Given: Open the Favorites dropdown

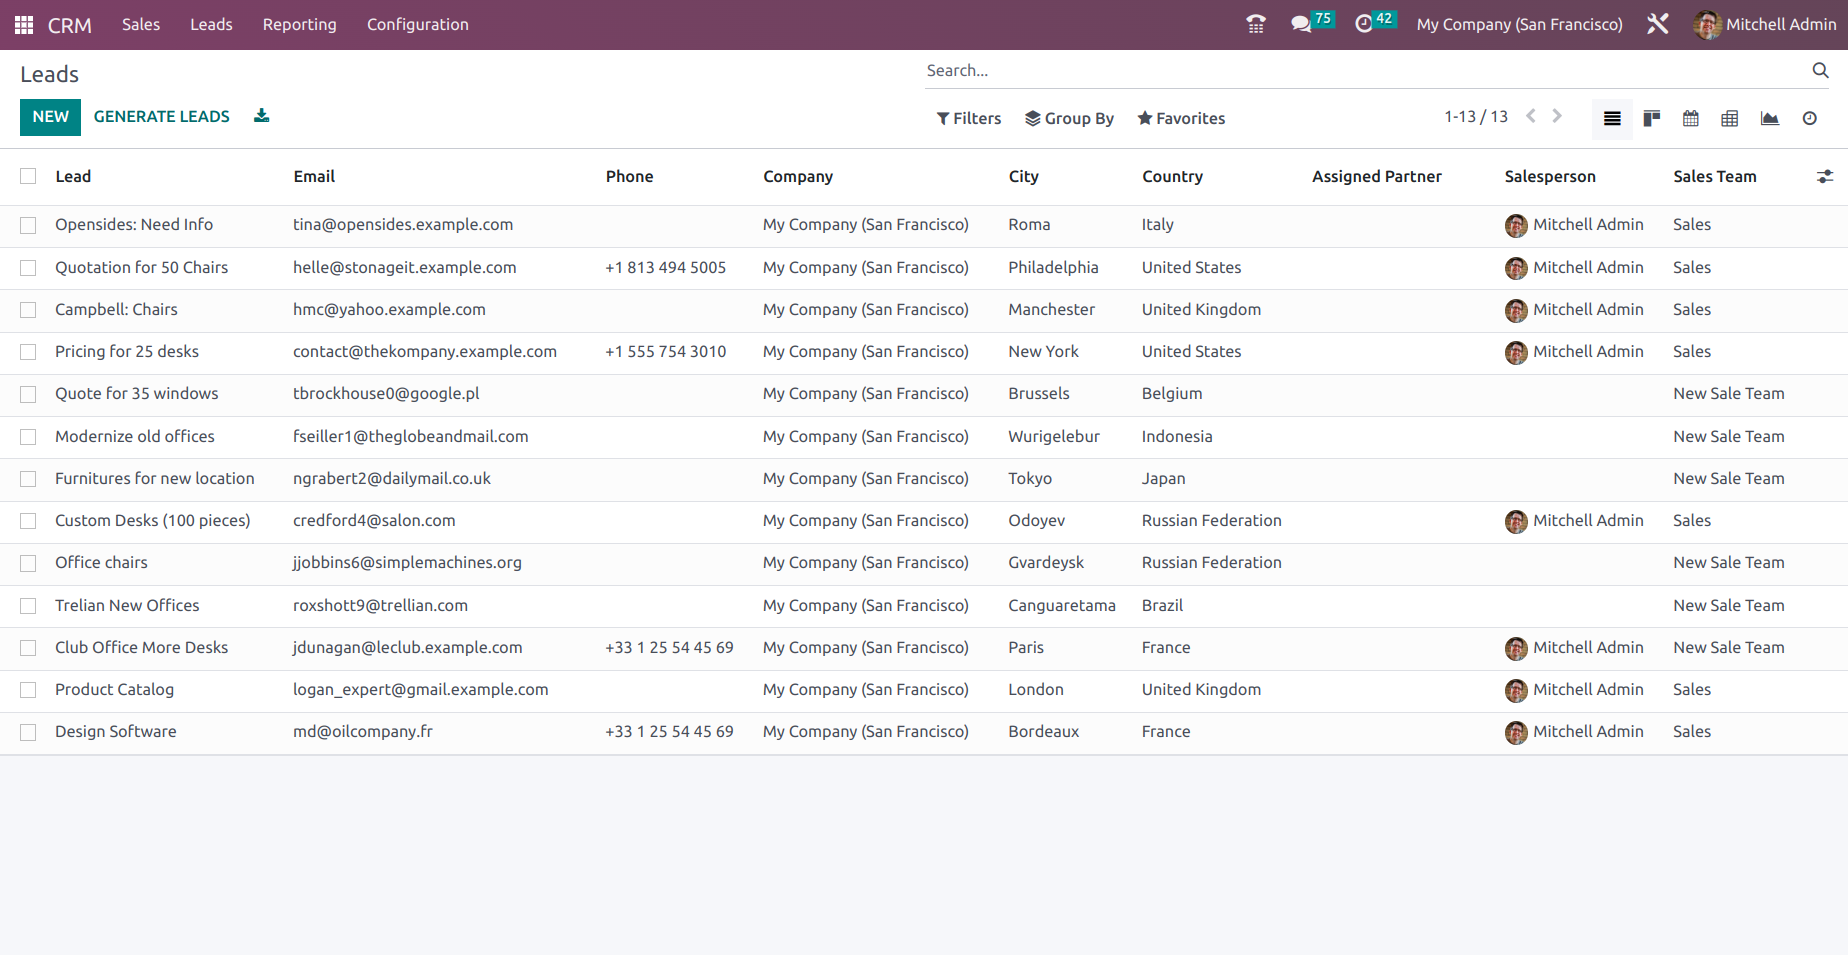Looking at the screenshot, I should tap(1181, 118).
